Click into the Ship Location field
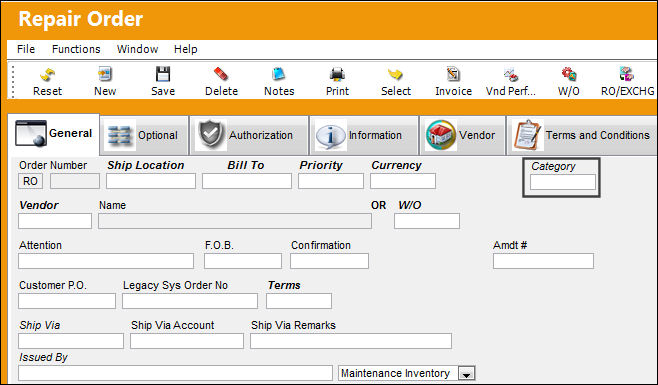Image resolution: width=658 pixels, height=385 pixels. (x=151, y=181)
